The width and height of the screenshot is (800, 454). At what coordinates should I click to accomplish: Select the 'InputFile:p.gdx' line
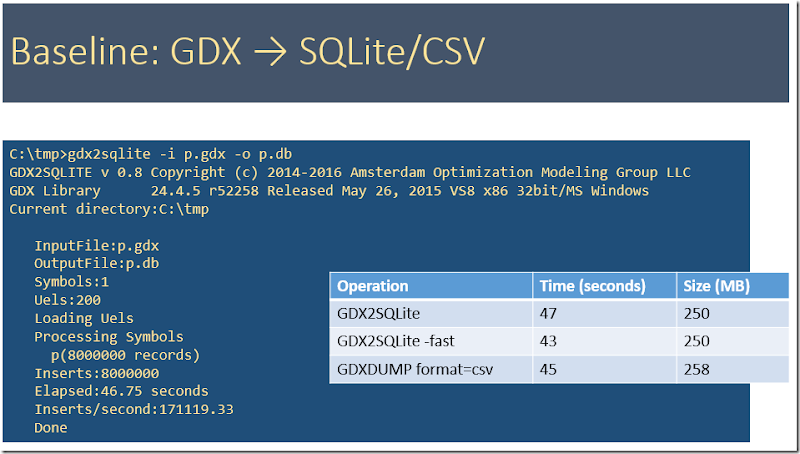coord(97,246)
